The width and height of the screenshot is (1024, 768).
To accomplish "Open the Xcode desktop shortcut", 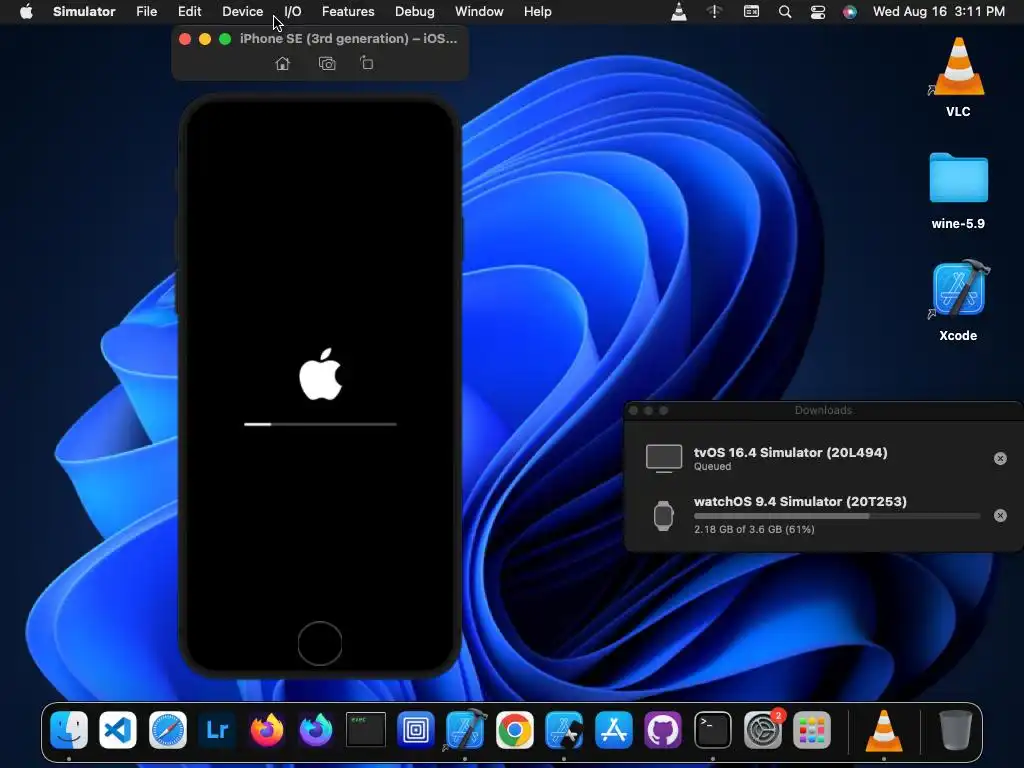I will (x=958, y=300).
